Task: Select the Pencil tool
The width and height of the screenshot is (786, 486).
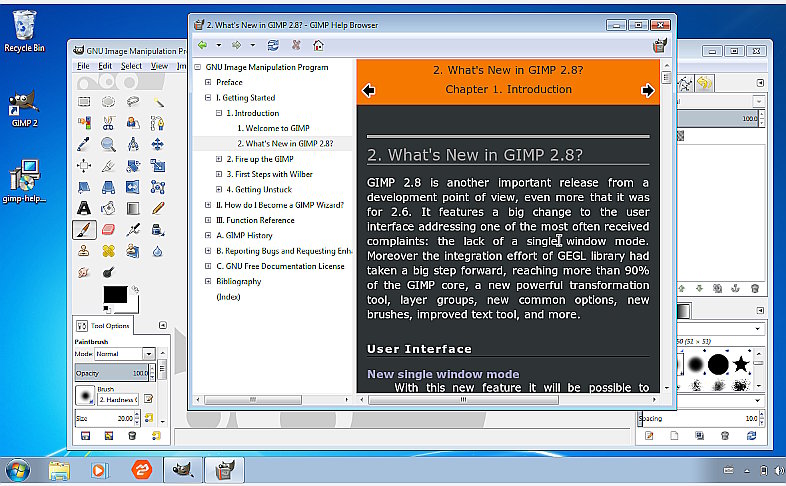Action: coord(157,208)
